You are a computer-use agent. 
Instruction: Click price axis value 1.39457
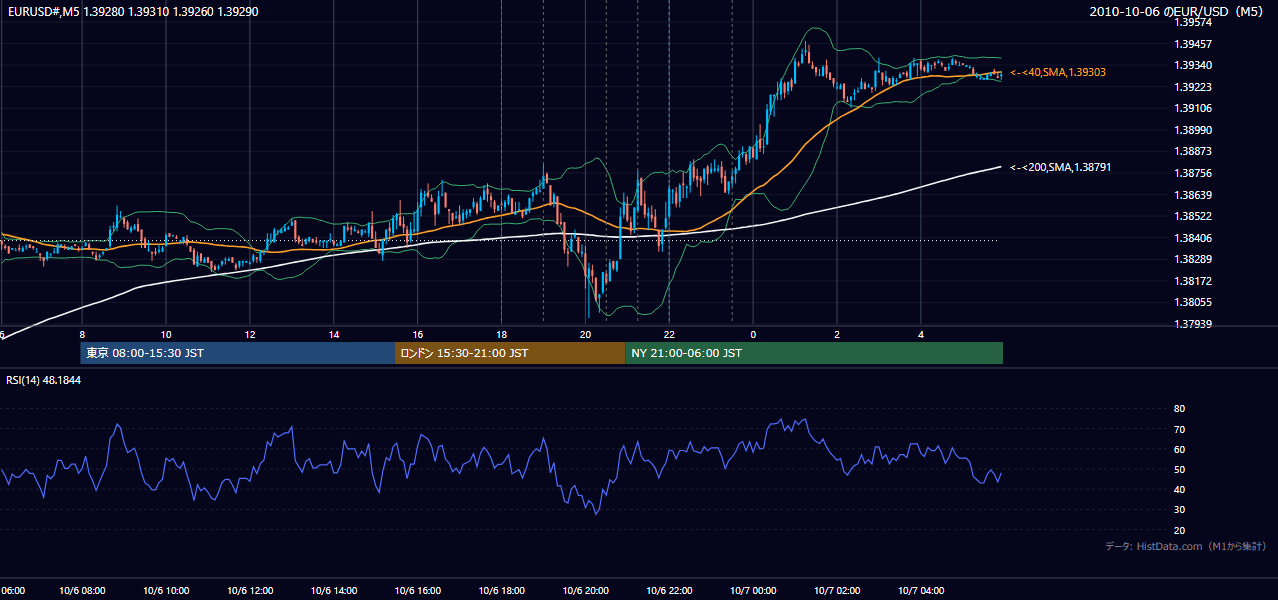1192,44
